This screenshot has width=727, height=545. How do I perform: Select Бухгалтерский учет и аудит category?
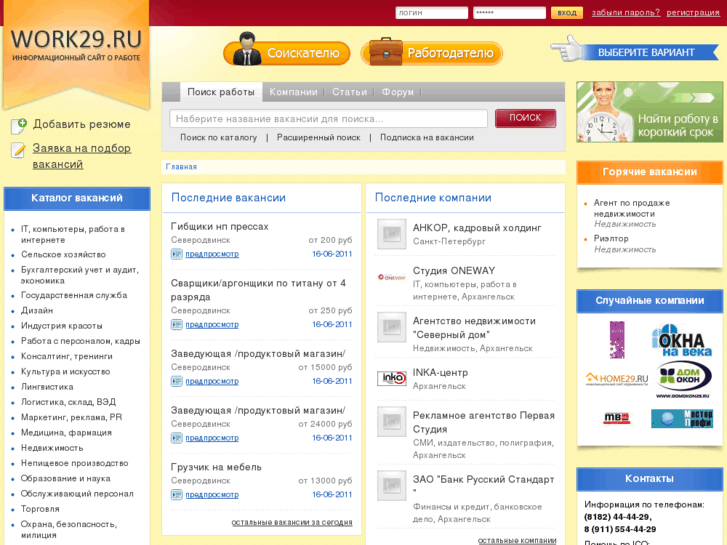tap(80, 275)
